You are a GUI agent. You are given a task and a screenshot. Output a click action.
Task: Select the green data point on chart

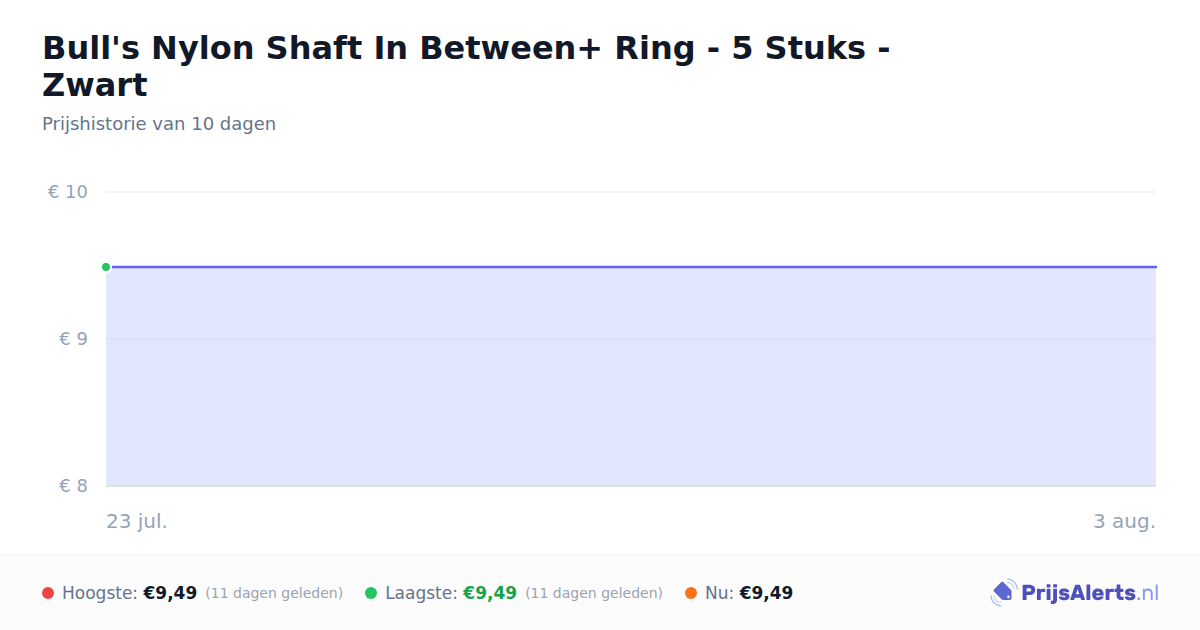[106, 267]
